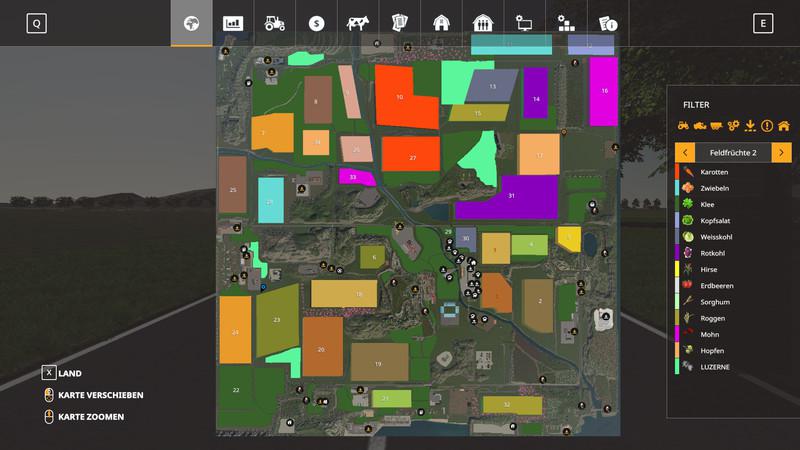Open the finances tab with dollar icon
This screenshot has height=450, width=800.
[316, 23]
